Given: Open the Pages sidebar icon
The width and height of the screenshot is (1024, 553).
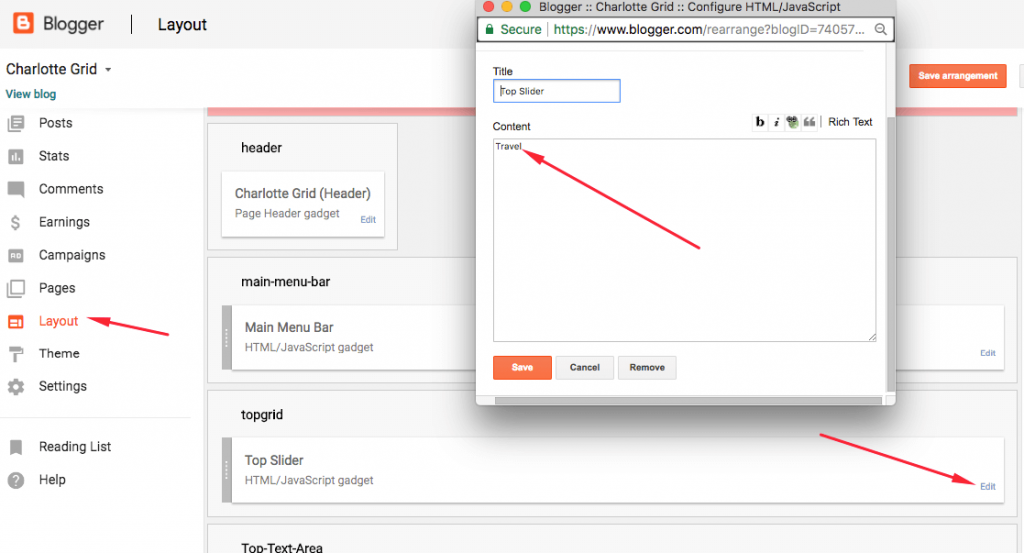Looking at the screenshot, I should (16, 288).
